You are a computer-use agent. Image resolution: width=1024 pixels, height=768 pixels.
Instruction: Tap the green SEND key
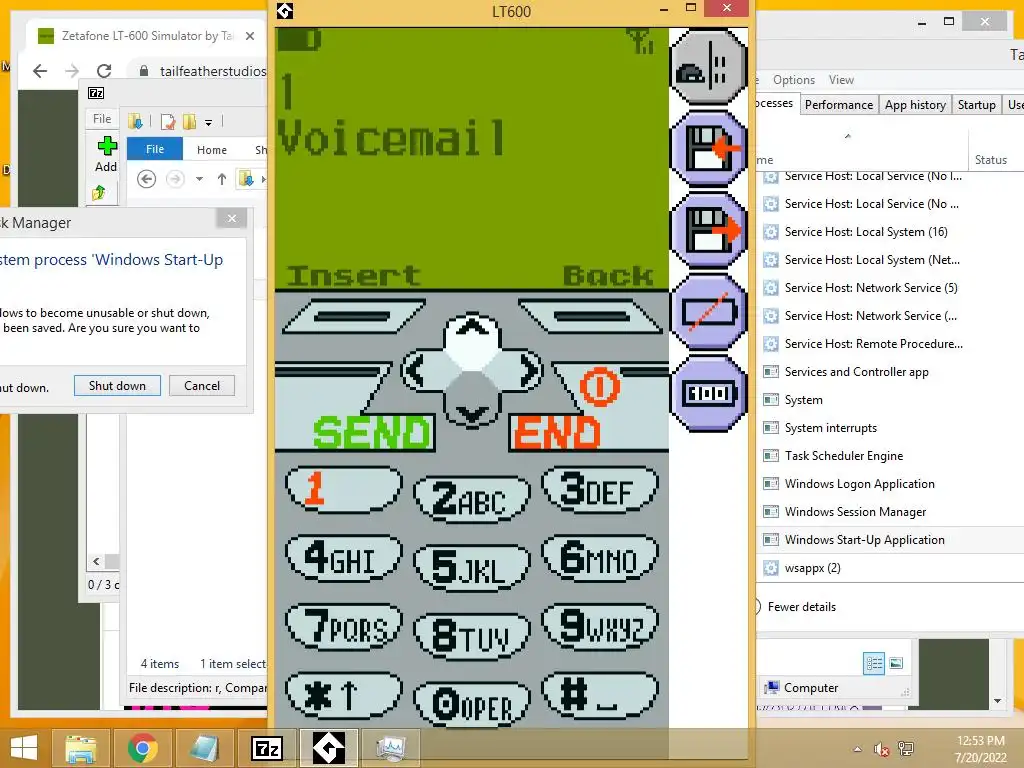372,432
